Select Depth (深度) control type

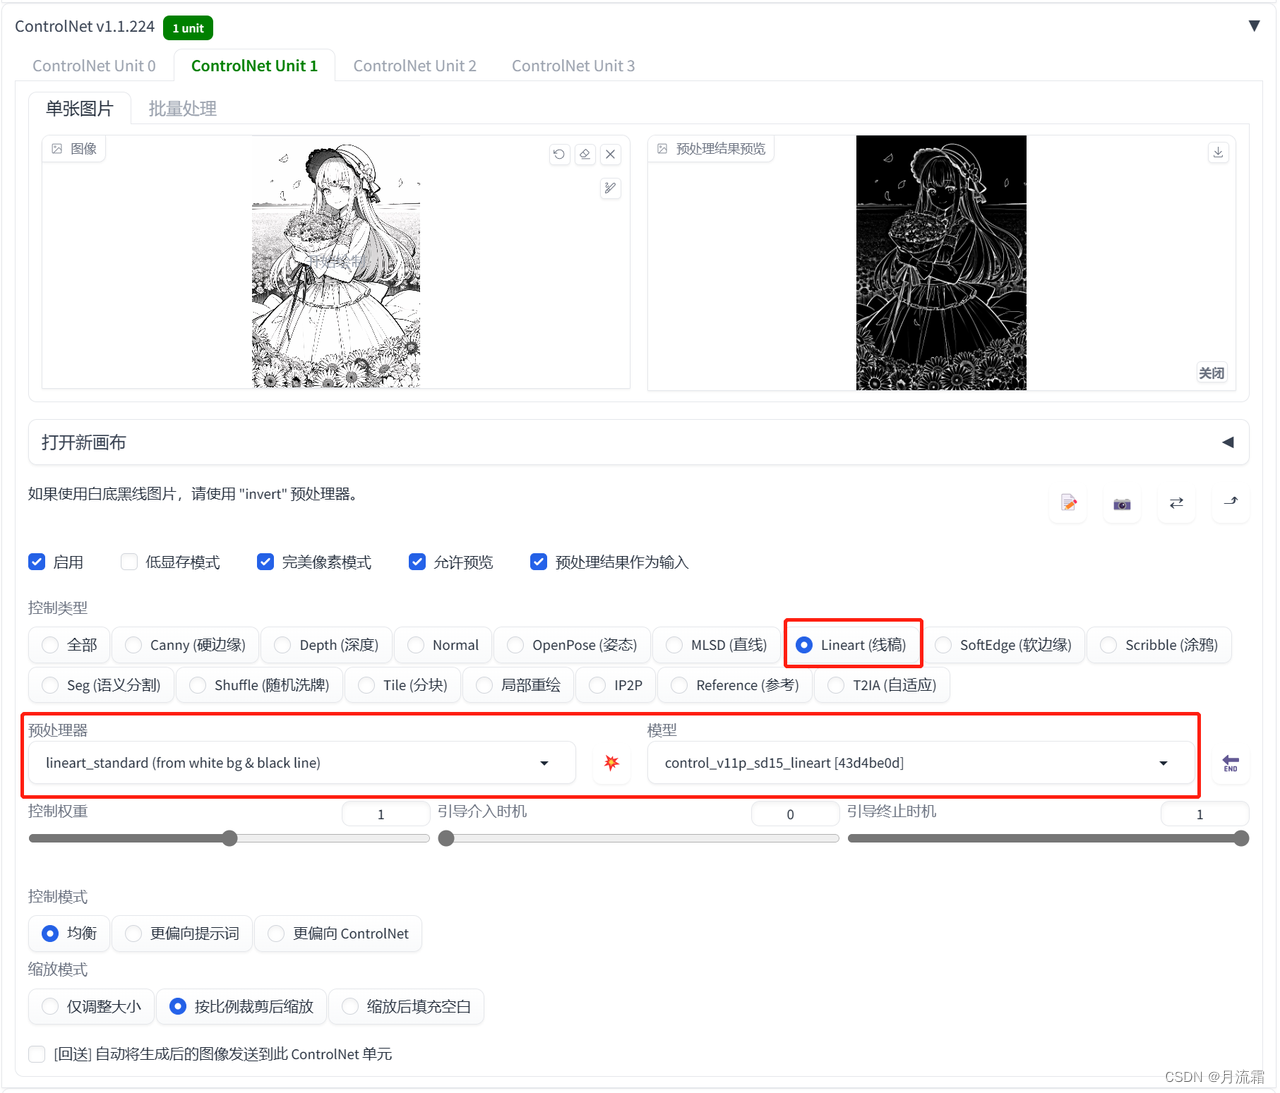pos(326,645)
